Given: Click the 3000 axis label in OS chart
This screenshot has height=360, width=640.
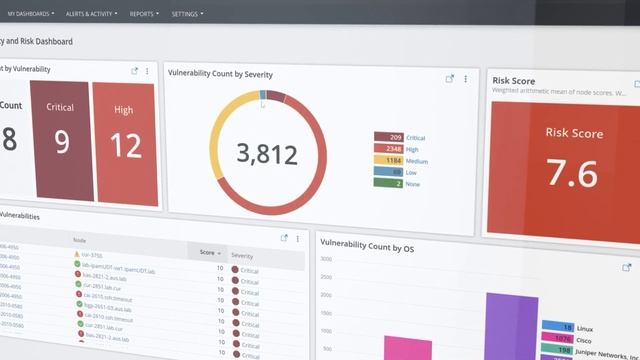Looking at the screenshot, I should (x=326, y=259).
